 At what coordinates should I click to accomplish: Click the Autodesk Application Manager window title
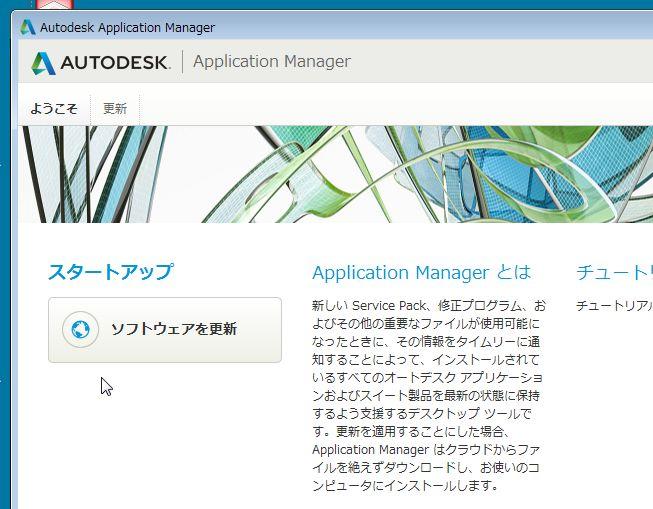pyautogui.click(x=127, y=28)
